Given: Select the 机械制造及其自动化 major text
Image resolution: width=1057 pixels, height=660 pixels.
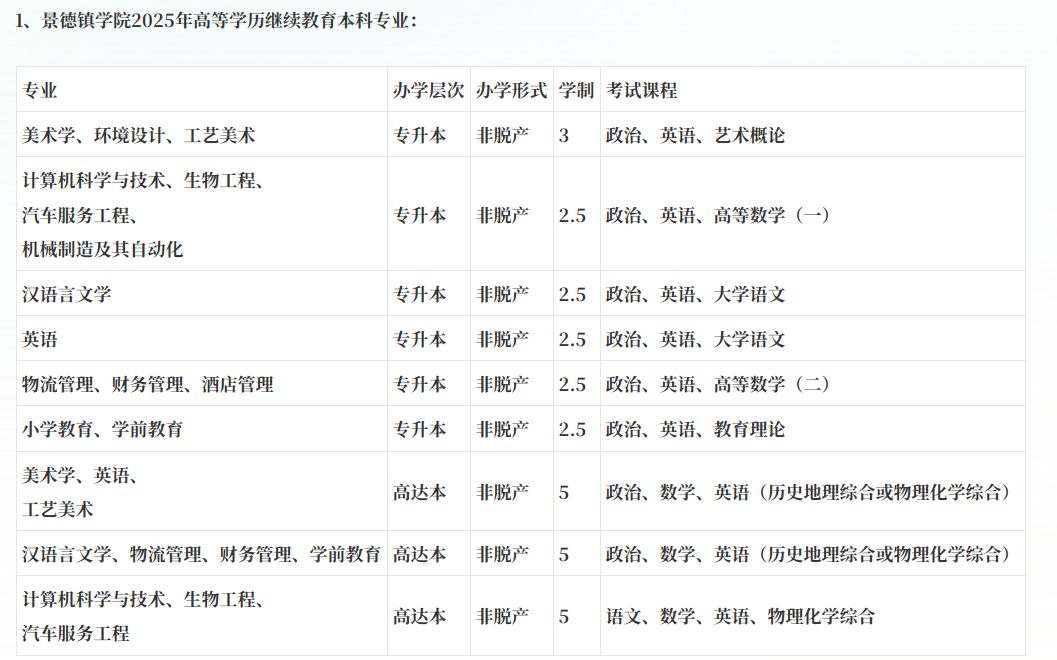Looking at the screenshot, I should (103, 249).
